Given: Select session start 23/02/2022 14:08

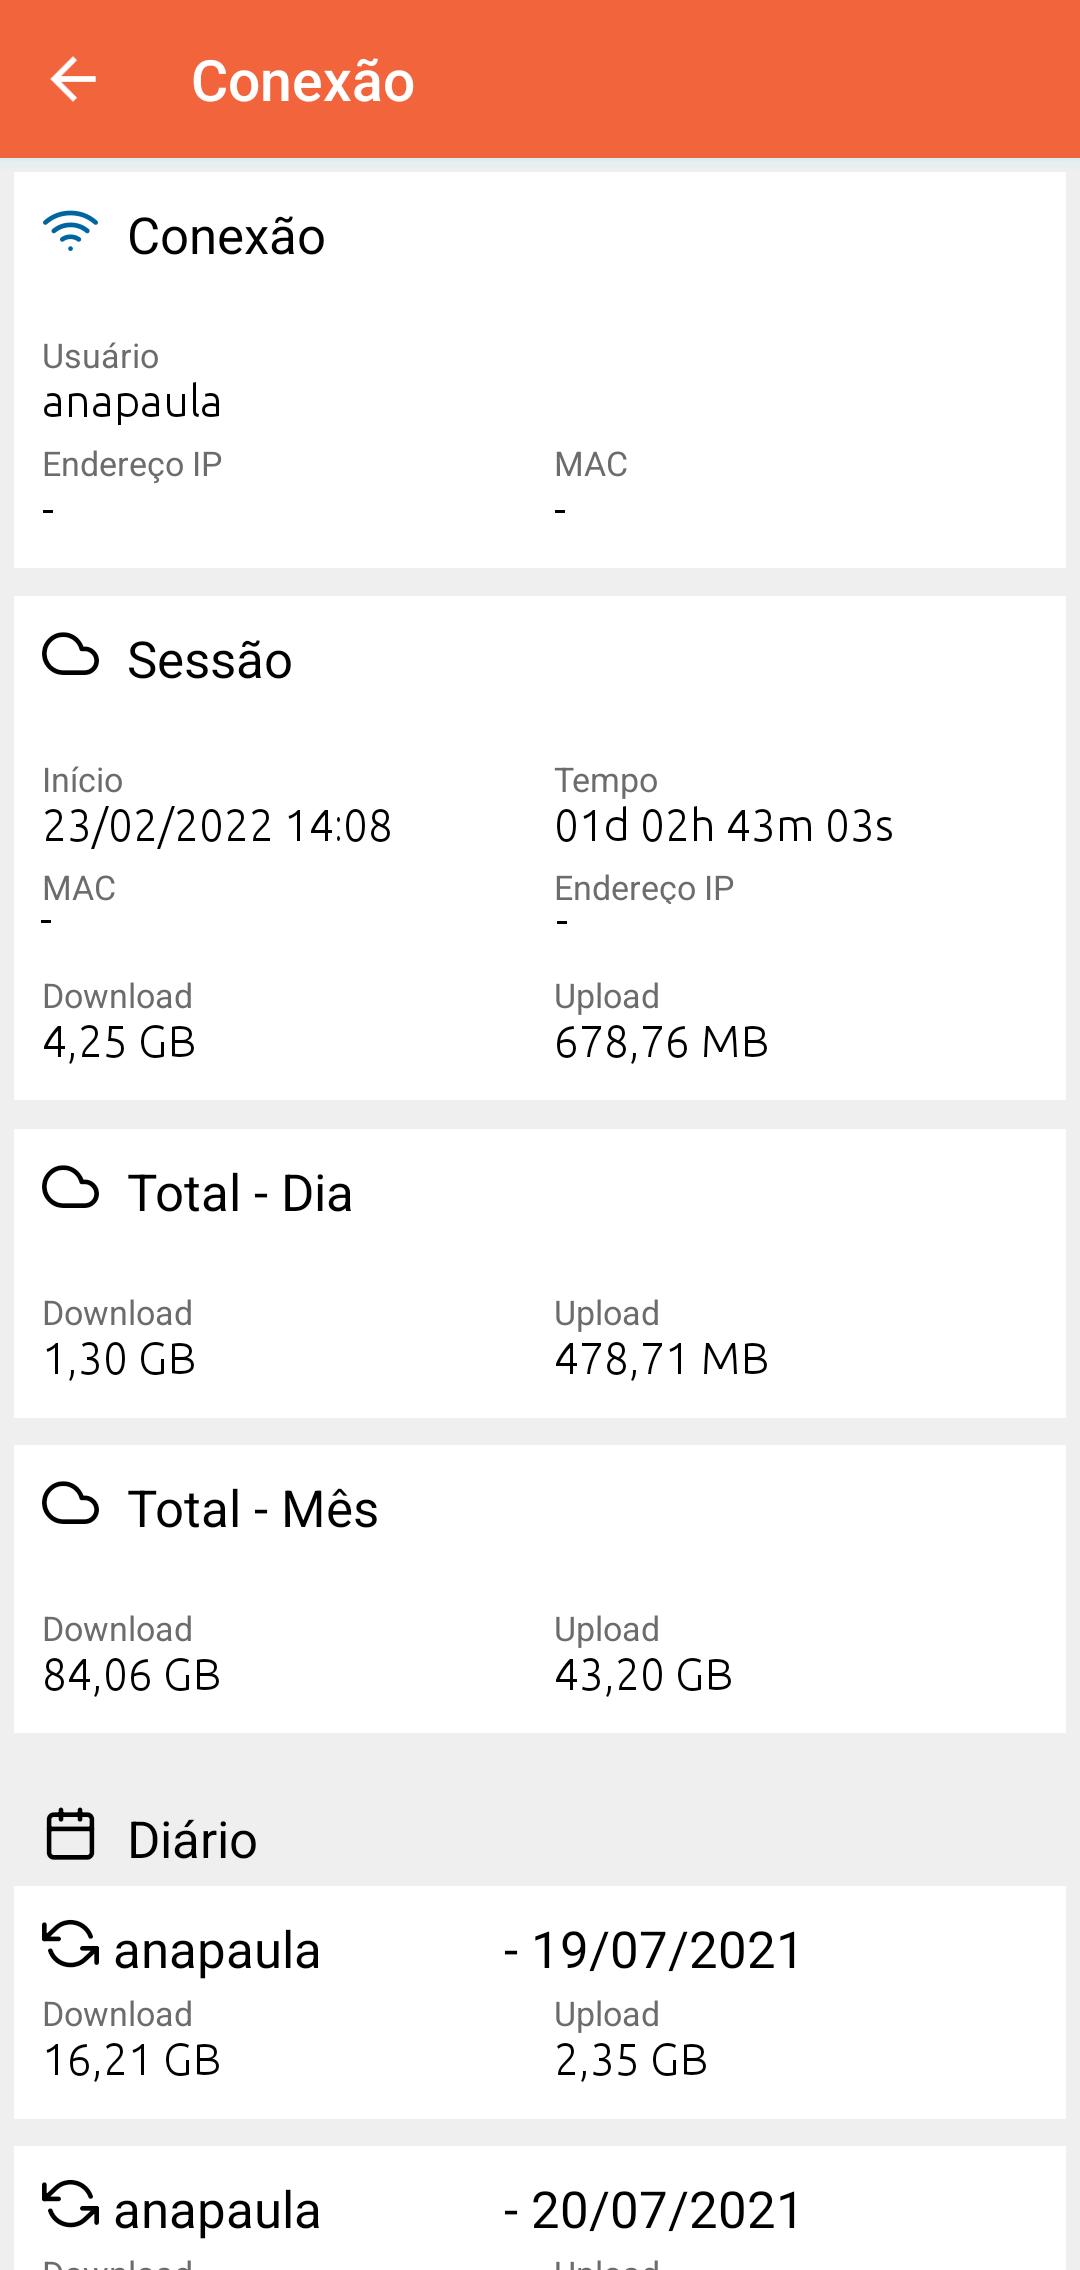Looking at the screenshot, I should point(217,826).
